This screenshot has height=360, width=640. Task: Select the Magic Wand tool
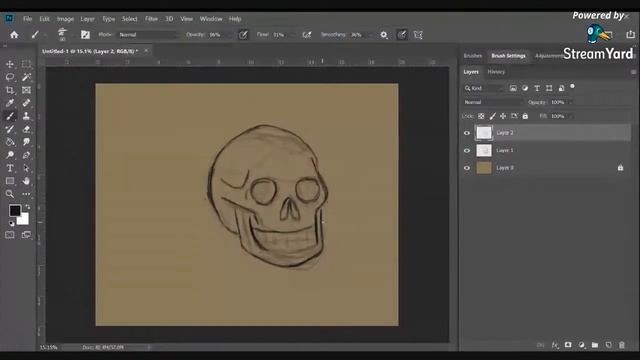[x=26, y=77]
